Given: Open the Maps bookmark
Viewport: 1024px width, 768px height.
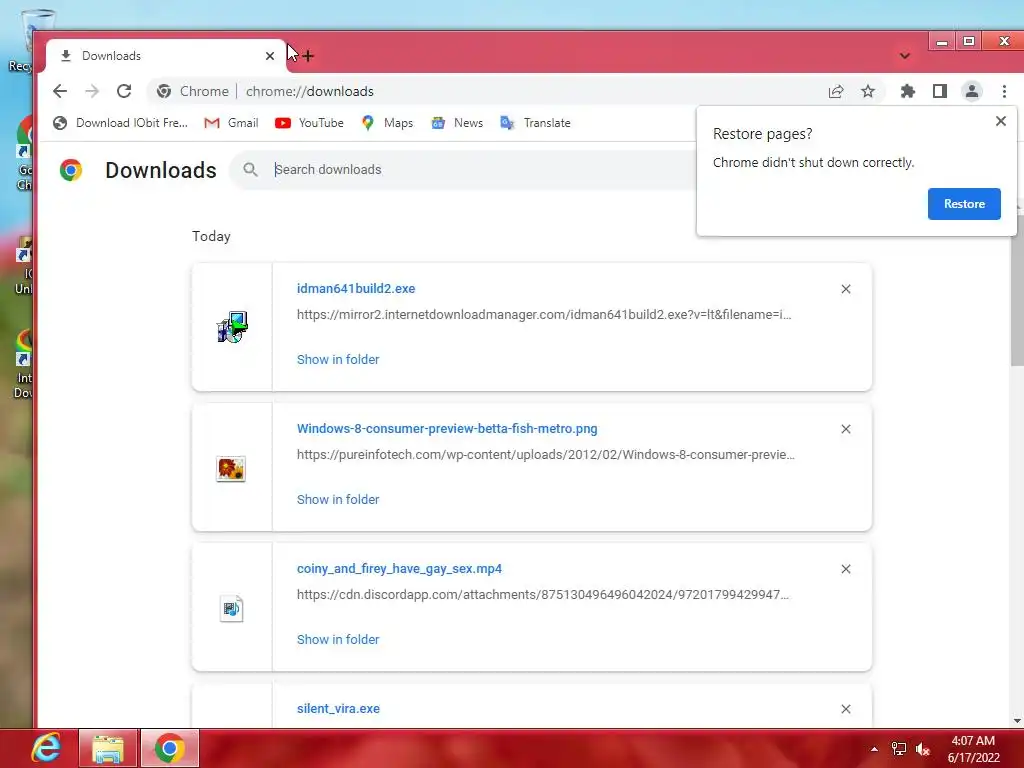Looking at the screenshot, I should pos(387,123).
